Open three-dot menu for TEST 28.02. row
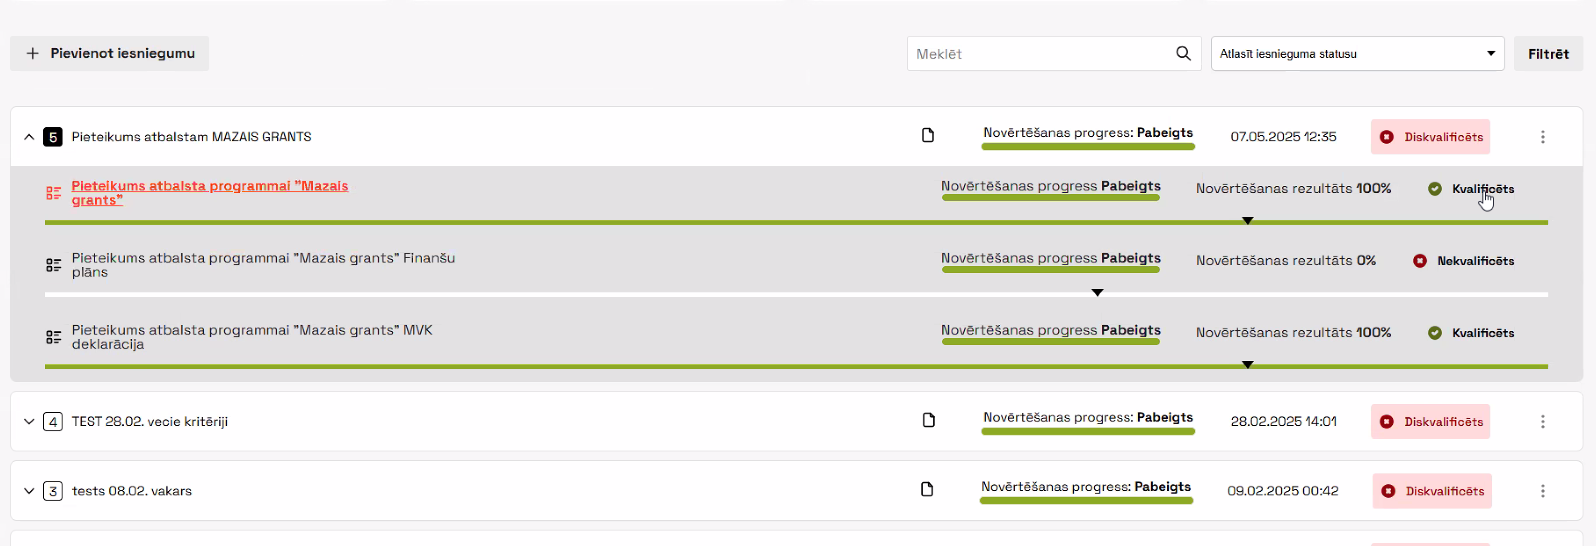This screenshot has width=1596, height=546. click(1543, 422)
